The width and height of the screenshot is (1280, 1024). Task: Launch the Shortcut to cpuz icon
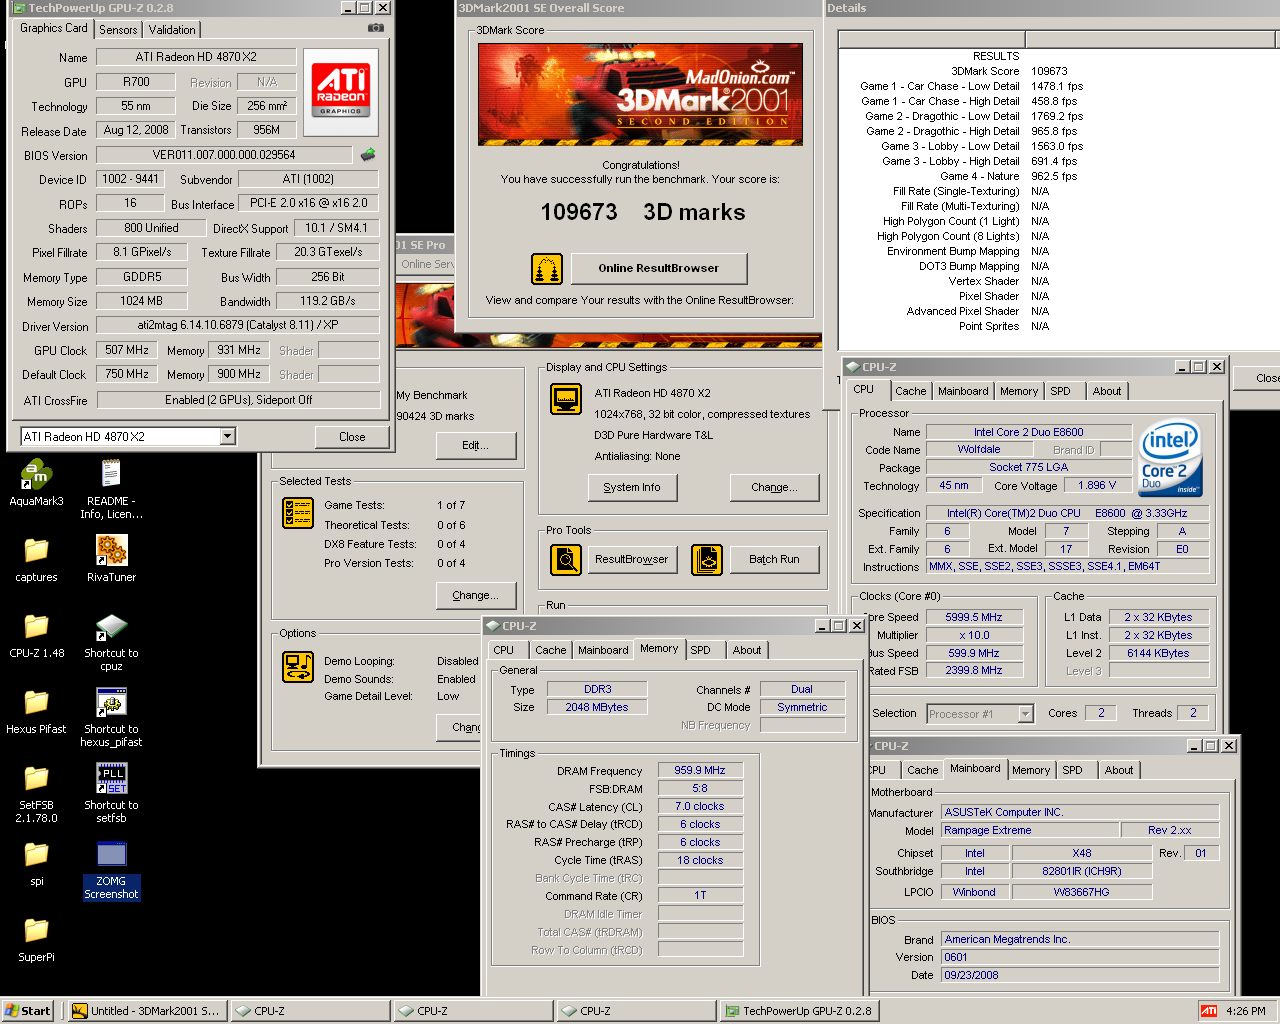coord(111,642)
